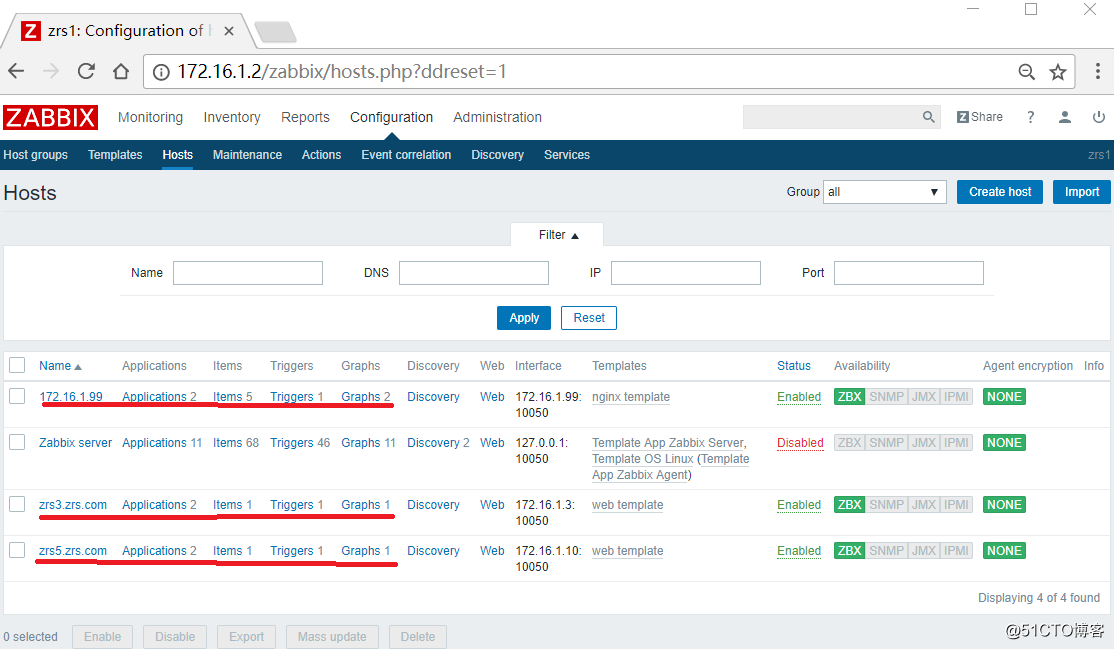1114x649 pixels.
Task: Open the user profile icon
Action: [1064, 117]
